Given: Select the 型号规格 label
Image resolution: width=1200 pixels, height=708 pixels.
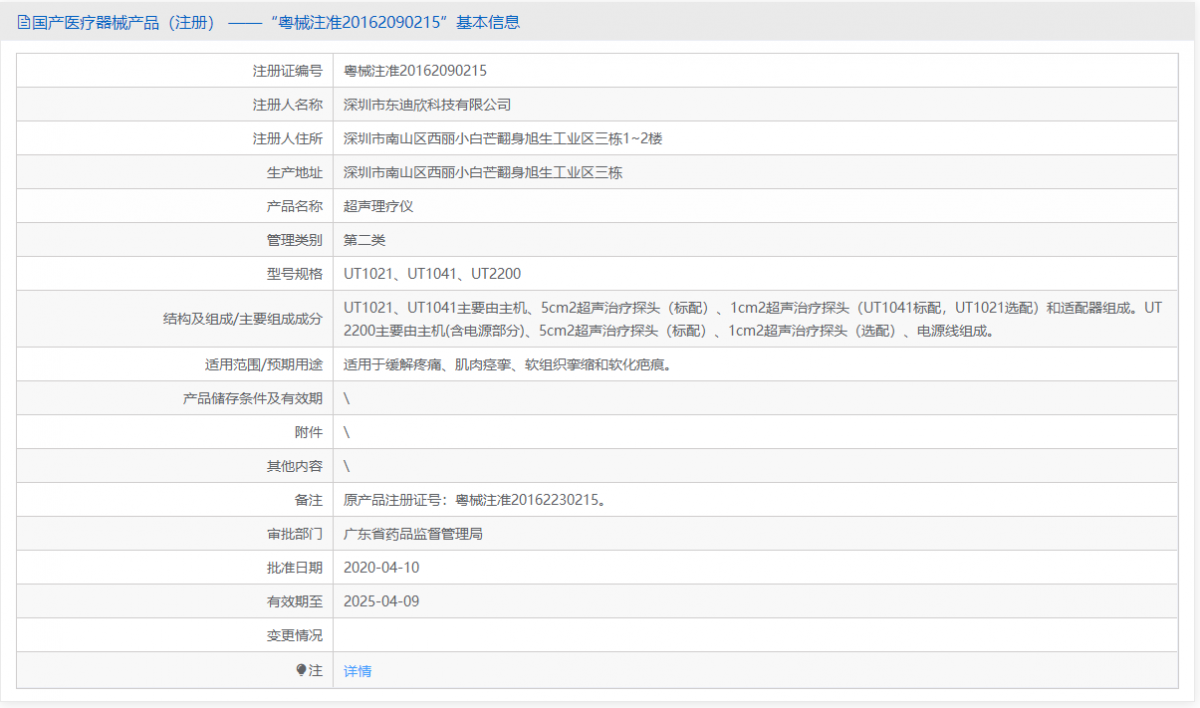Looking at the screenshot, I should pos(295,274).
